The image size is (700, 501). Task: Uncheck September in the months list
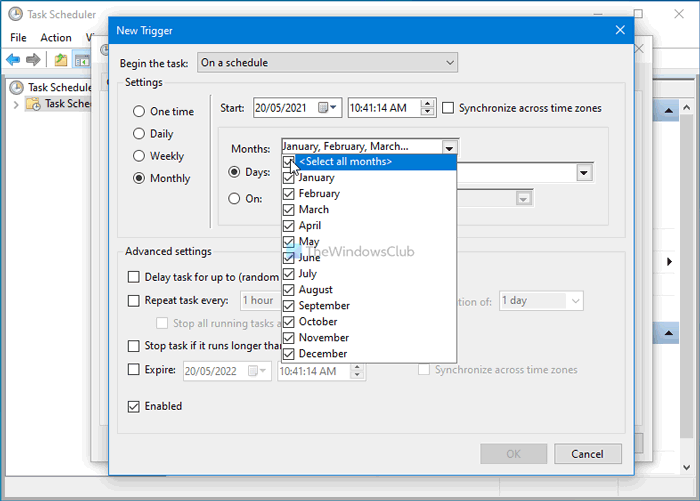(x=289, y=306)
